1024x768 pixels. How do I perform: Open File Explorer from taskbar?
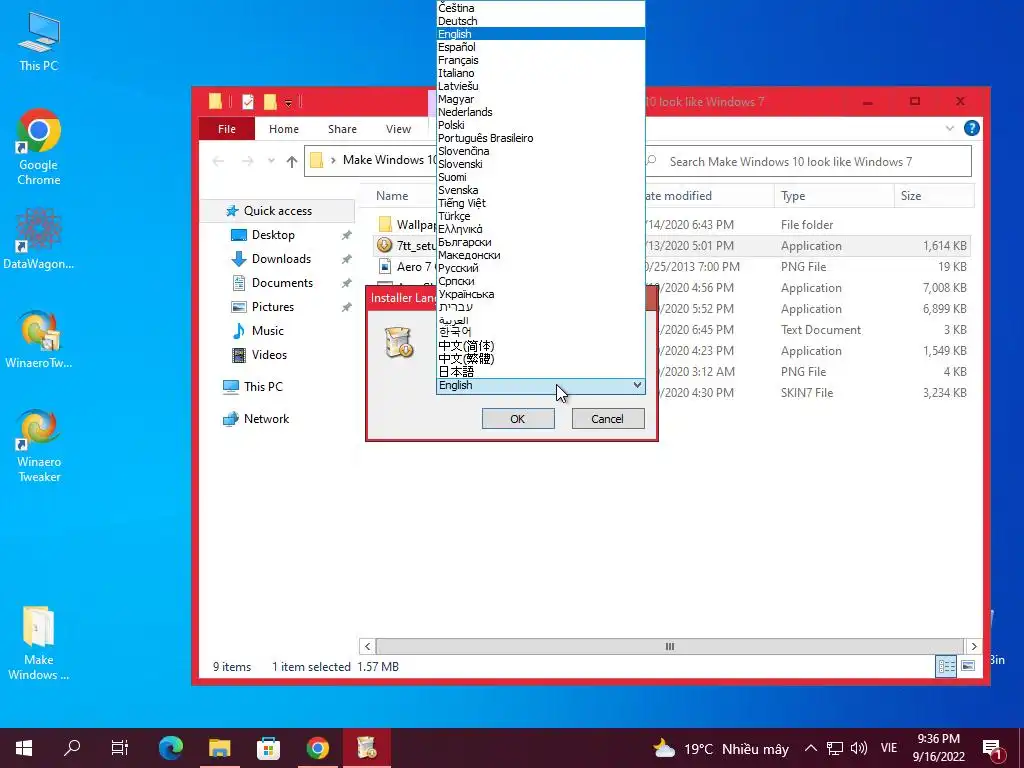click(x=220, y=748)
